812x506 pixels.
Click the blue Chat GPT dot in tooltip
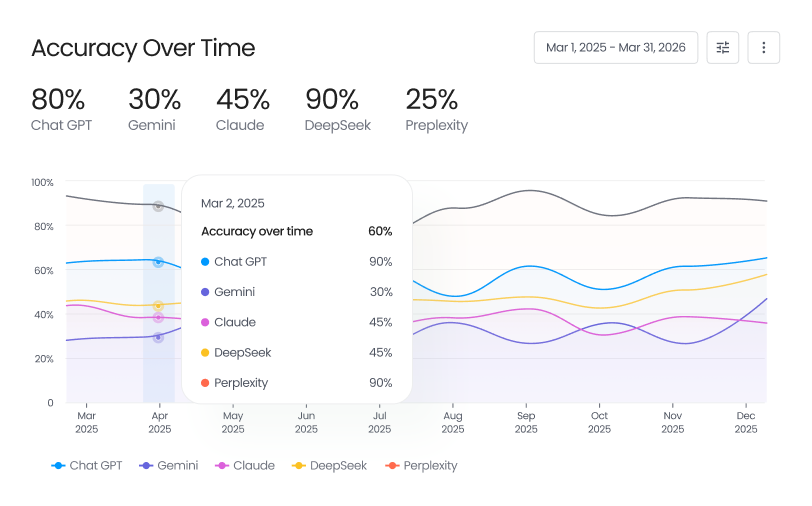click(x=205, y=262)
